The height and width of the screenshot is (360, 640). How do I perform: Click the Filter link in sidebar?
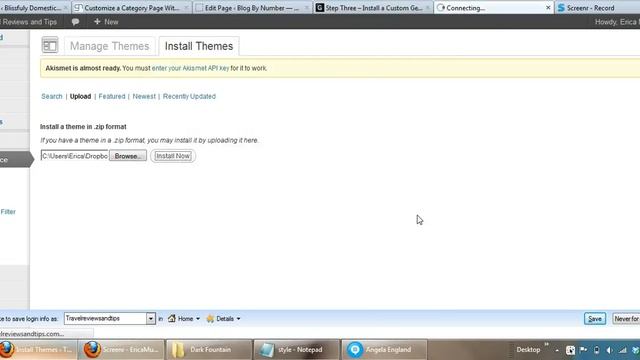click(8, 211)
